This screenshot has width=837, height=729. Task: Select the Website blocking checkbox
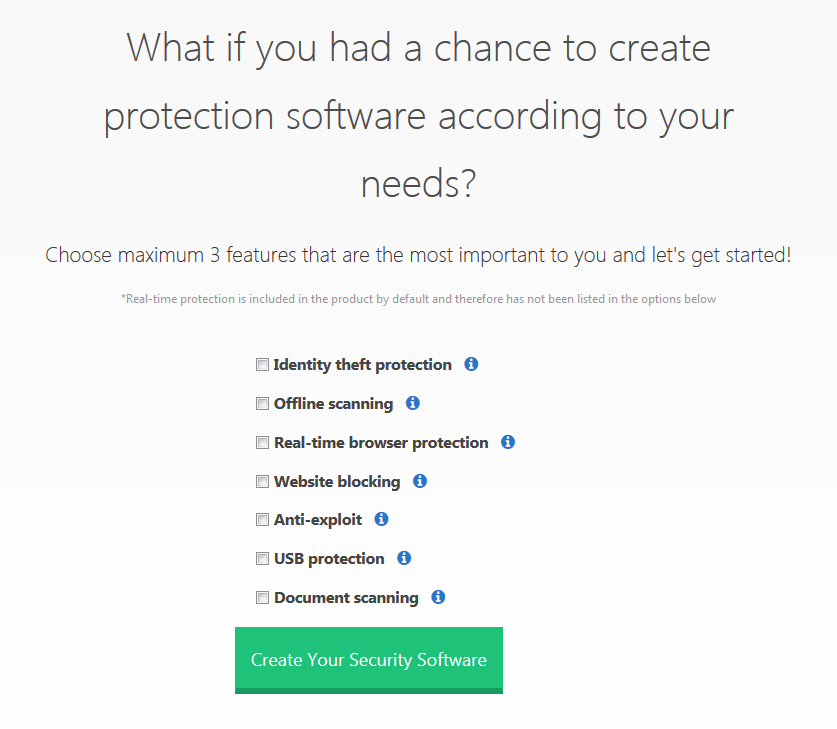pyautogui.click(x=262, y=481)
